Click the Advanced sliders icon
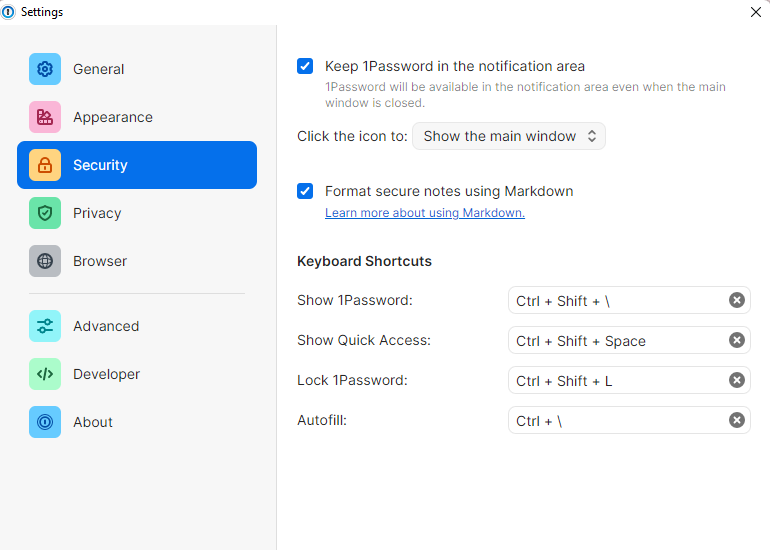Screen dimensions: 770x550 point(45,326)
